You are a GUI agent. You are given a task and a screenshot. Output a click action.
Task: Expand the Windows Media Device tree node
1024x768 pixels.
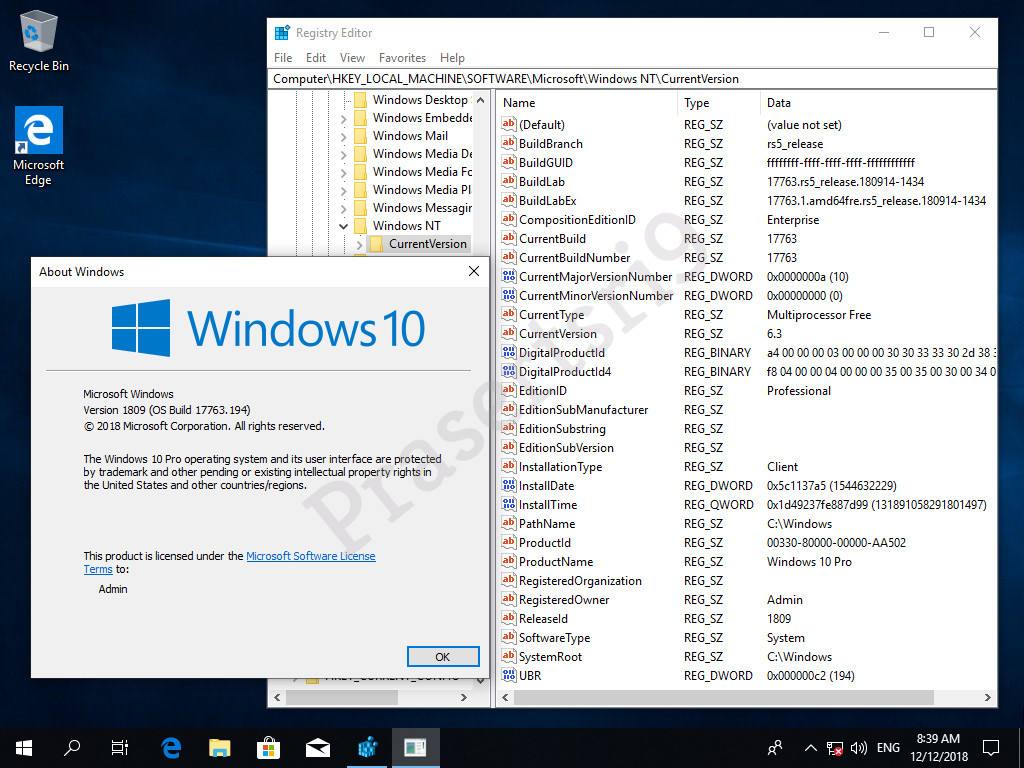click(x=344, y=155)
